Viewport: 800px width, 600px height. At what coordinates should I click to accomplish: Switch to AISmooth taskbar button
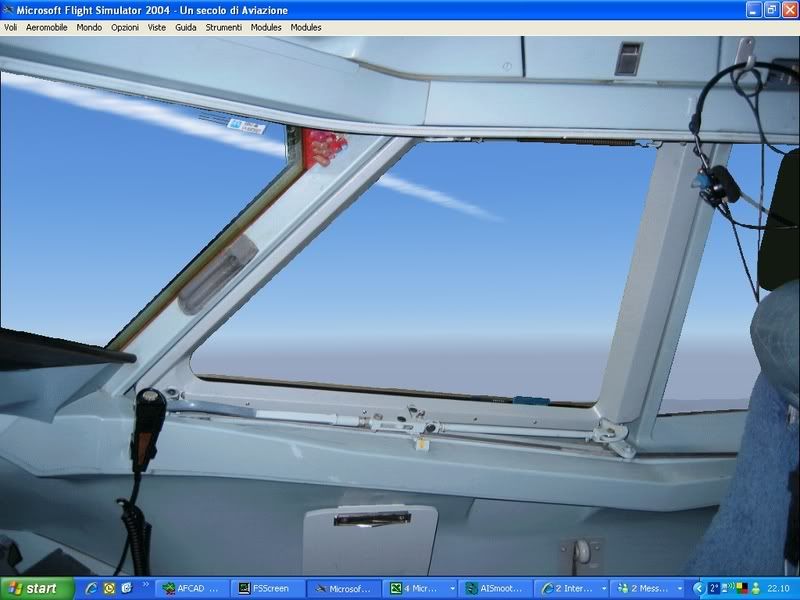(x=496, y=589)
